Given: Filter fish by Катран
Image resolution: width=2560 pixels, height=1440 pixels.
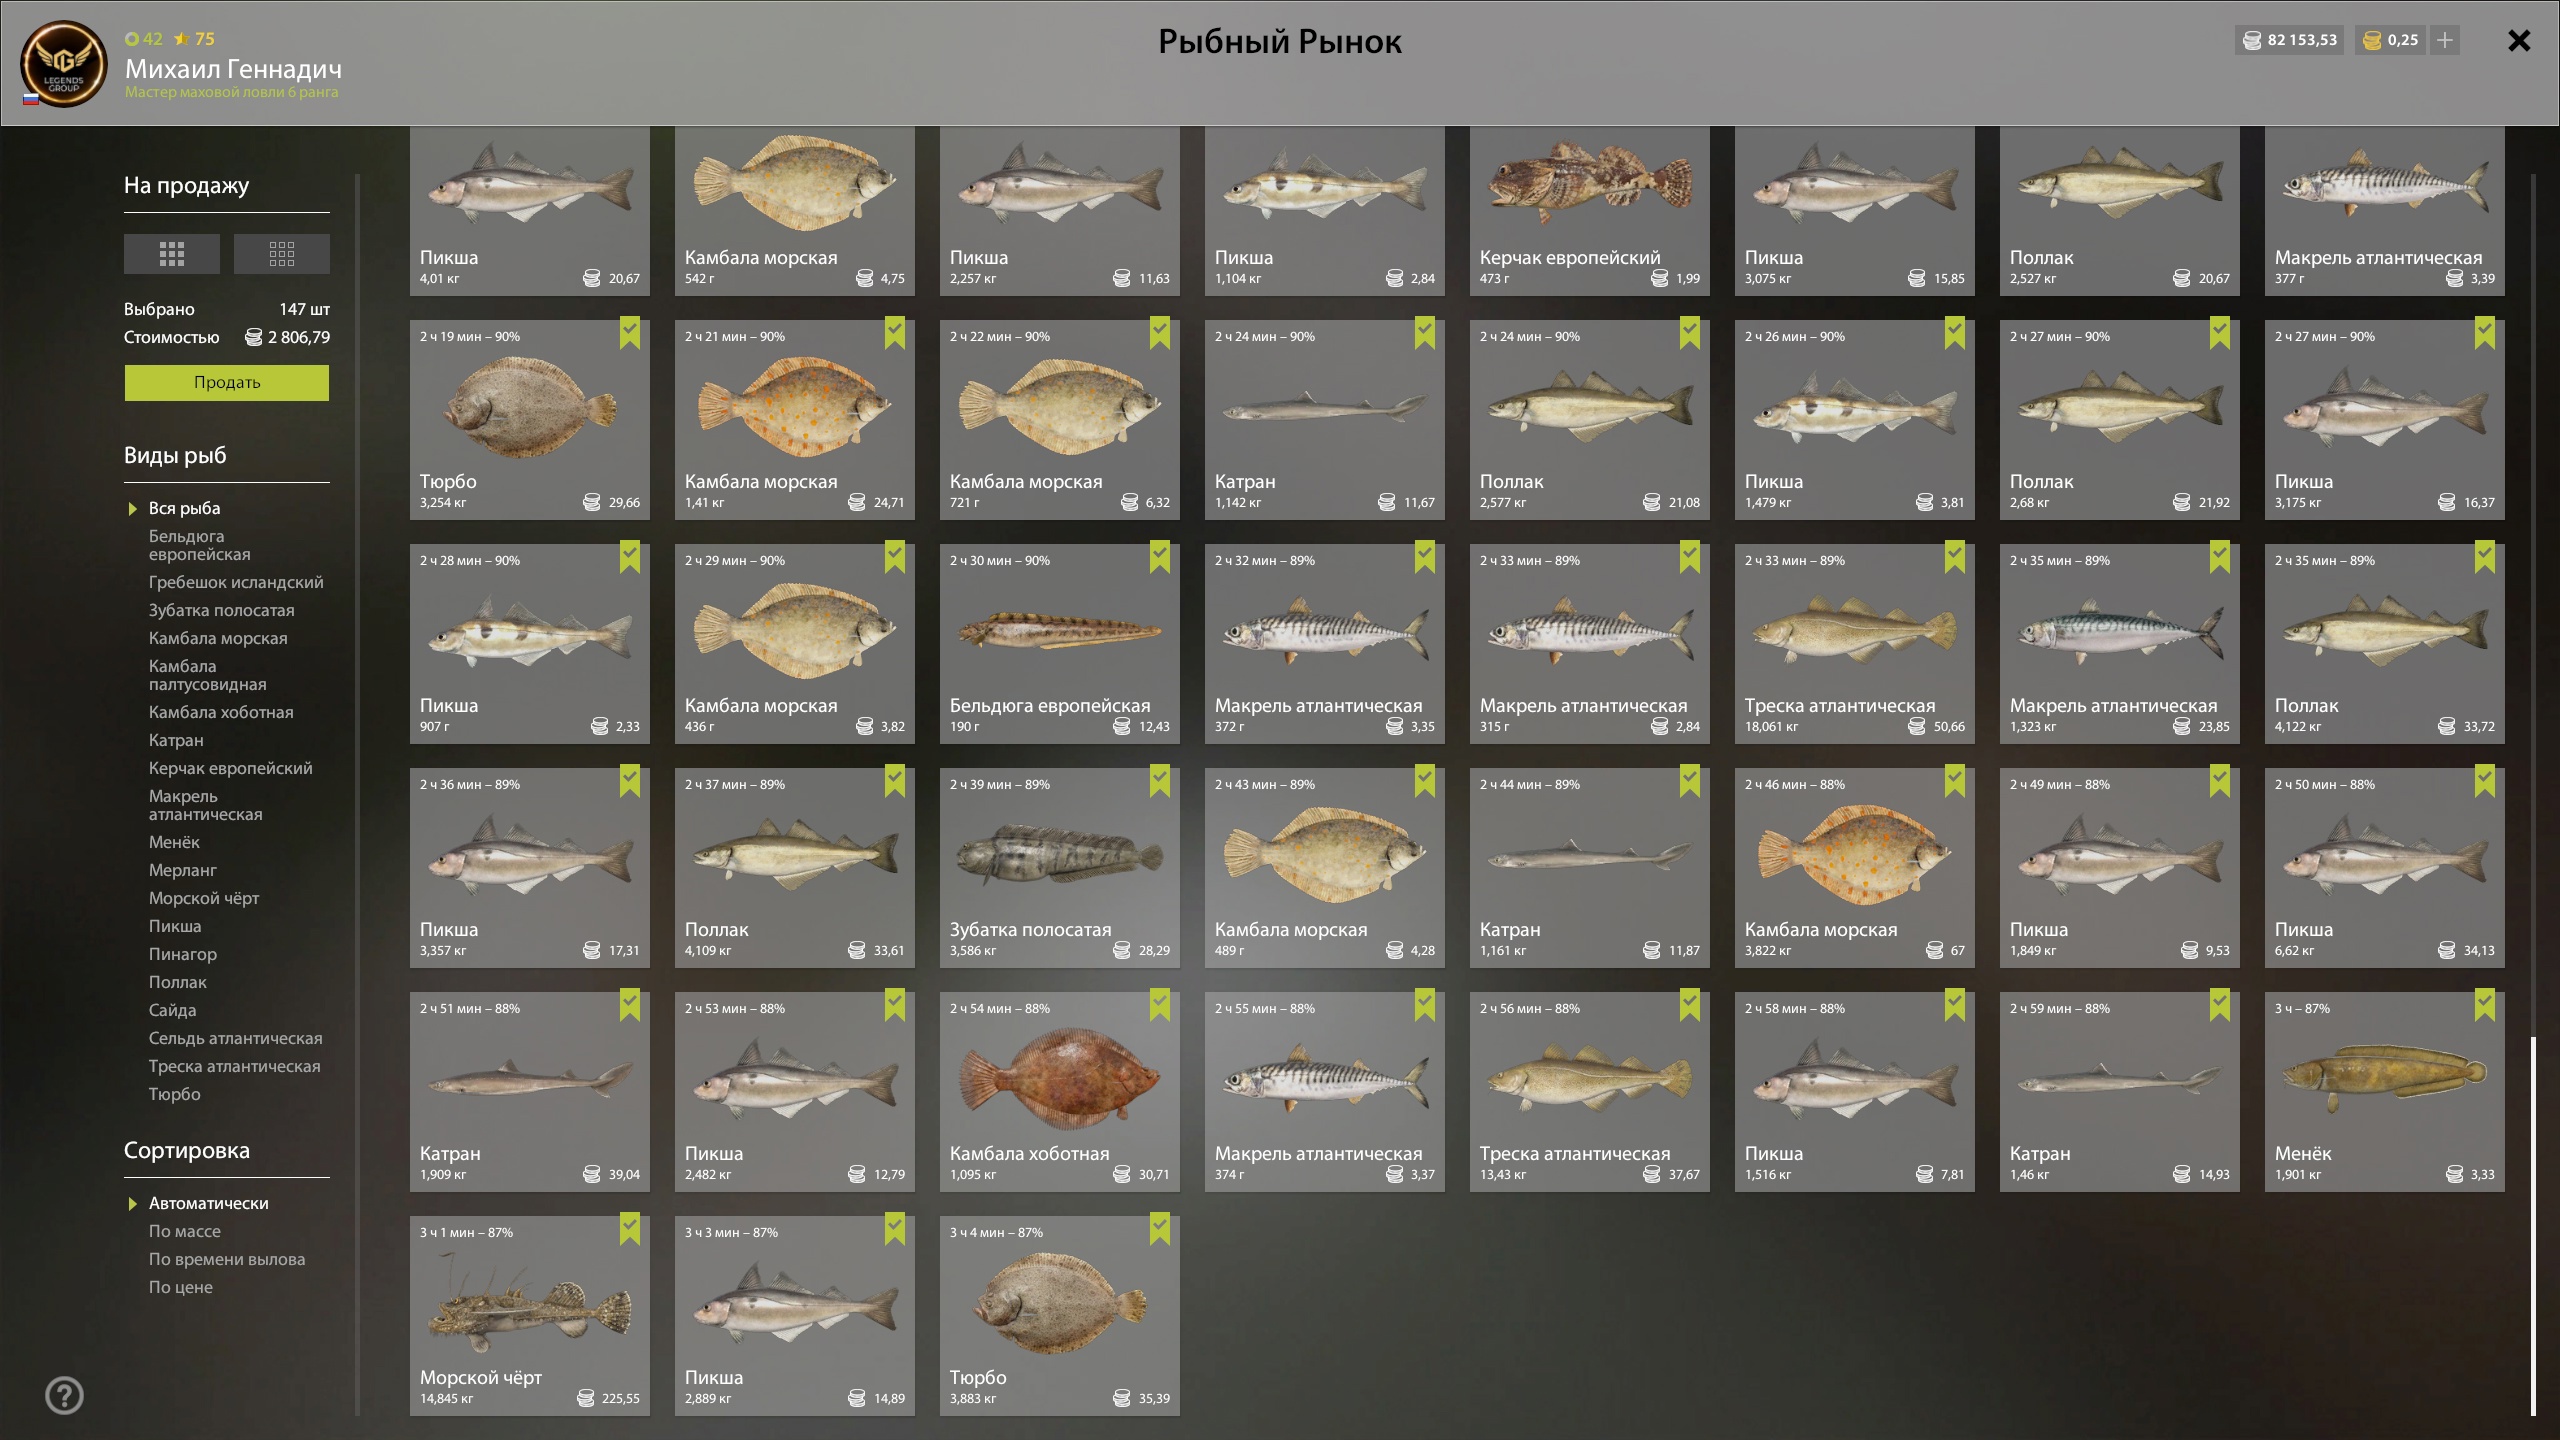Looking at the screenshot, I should (176, 740).
